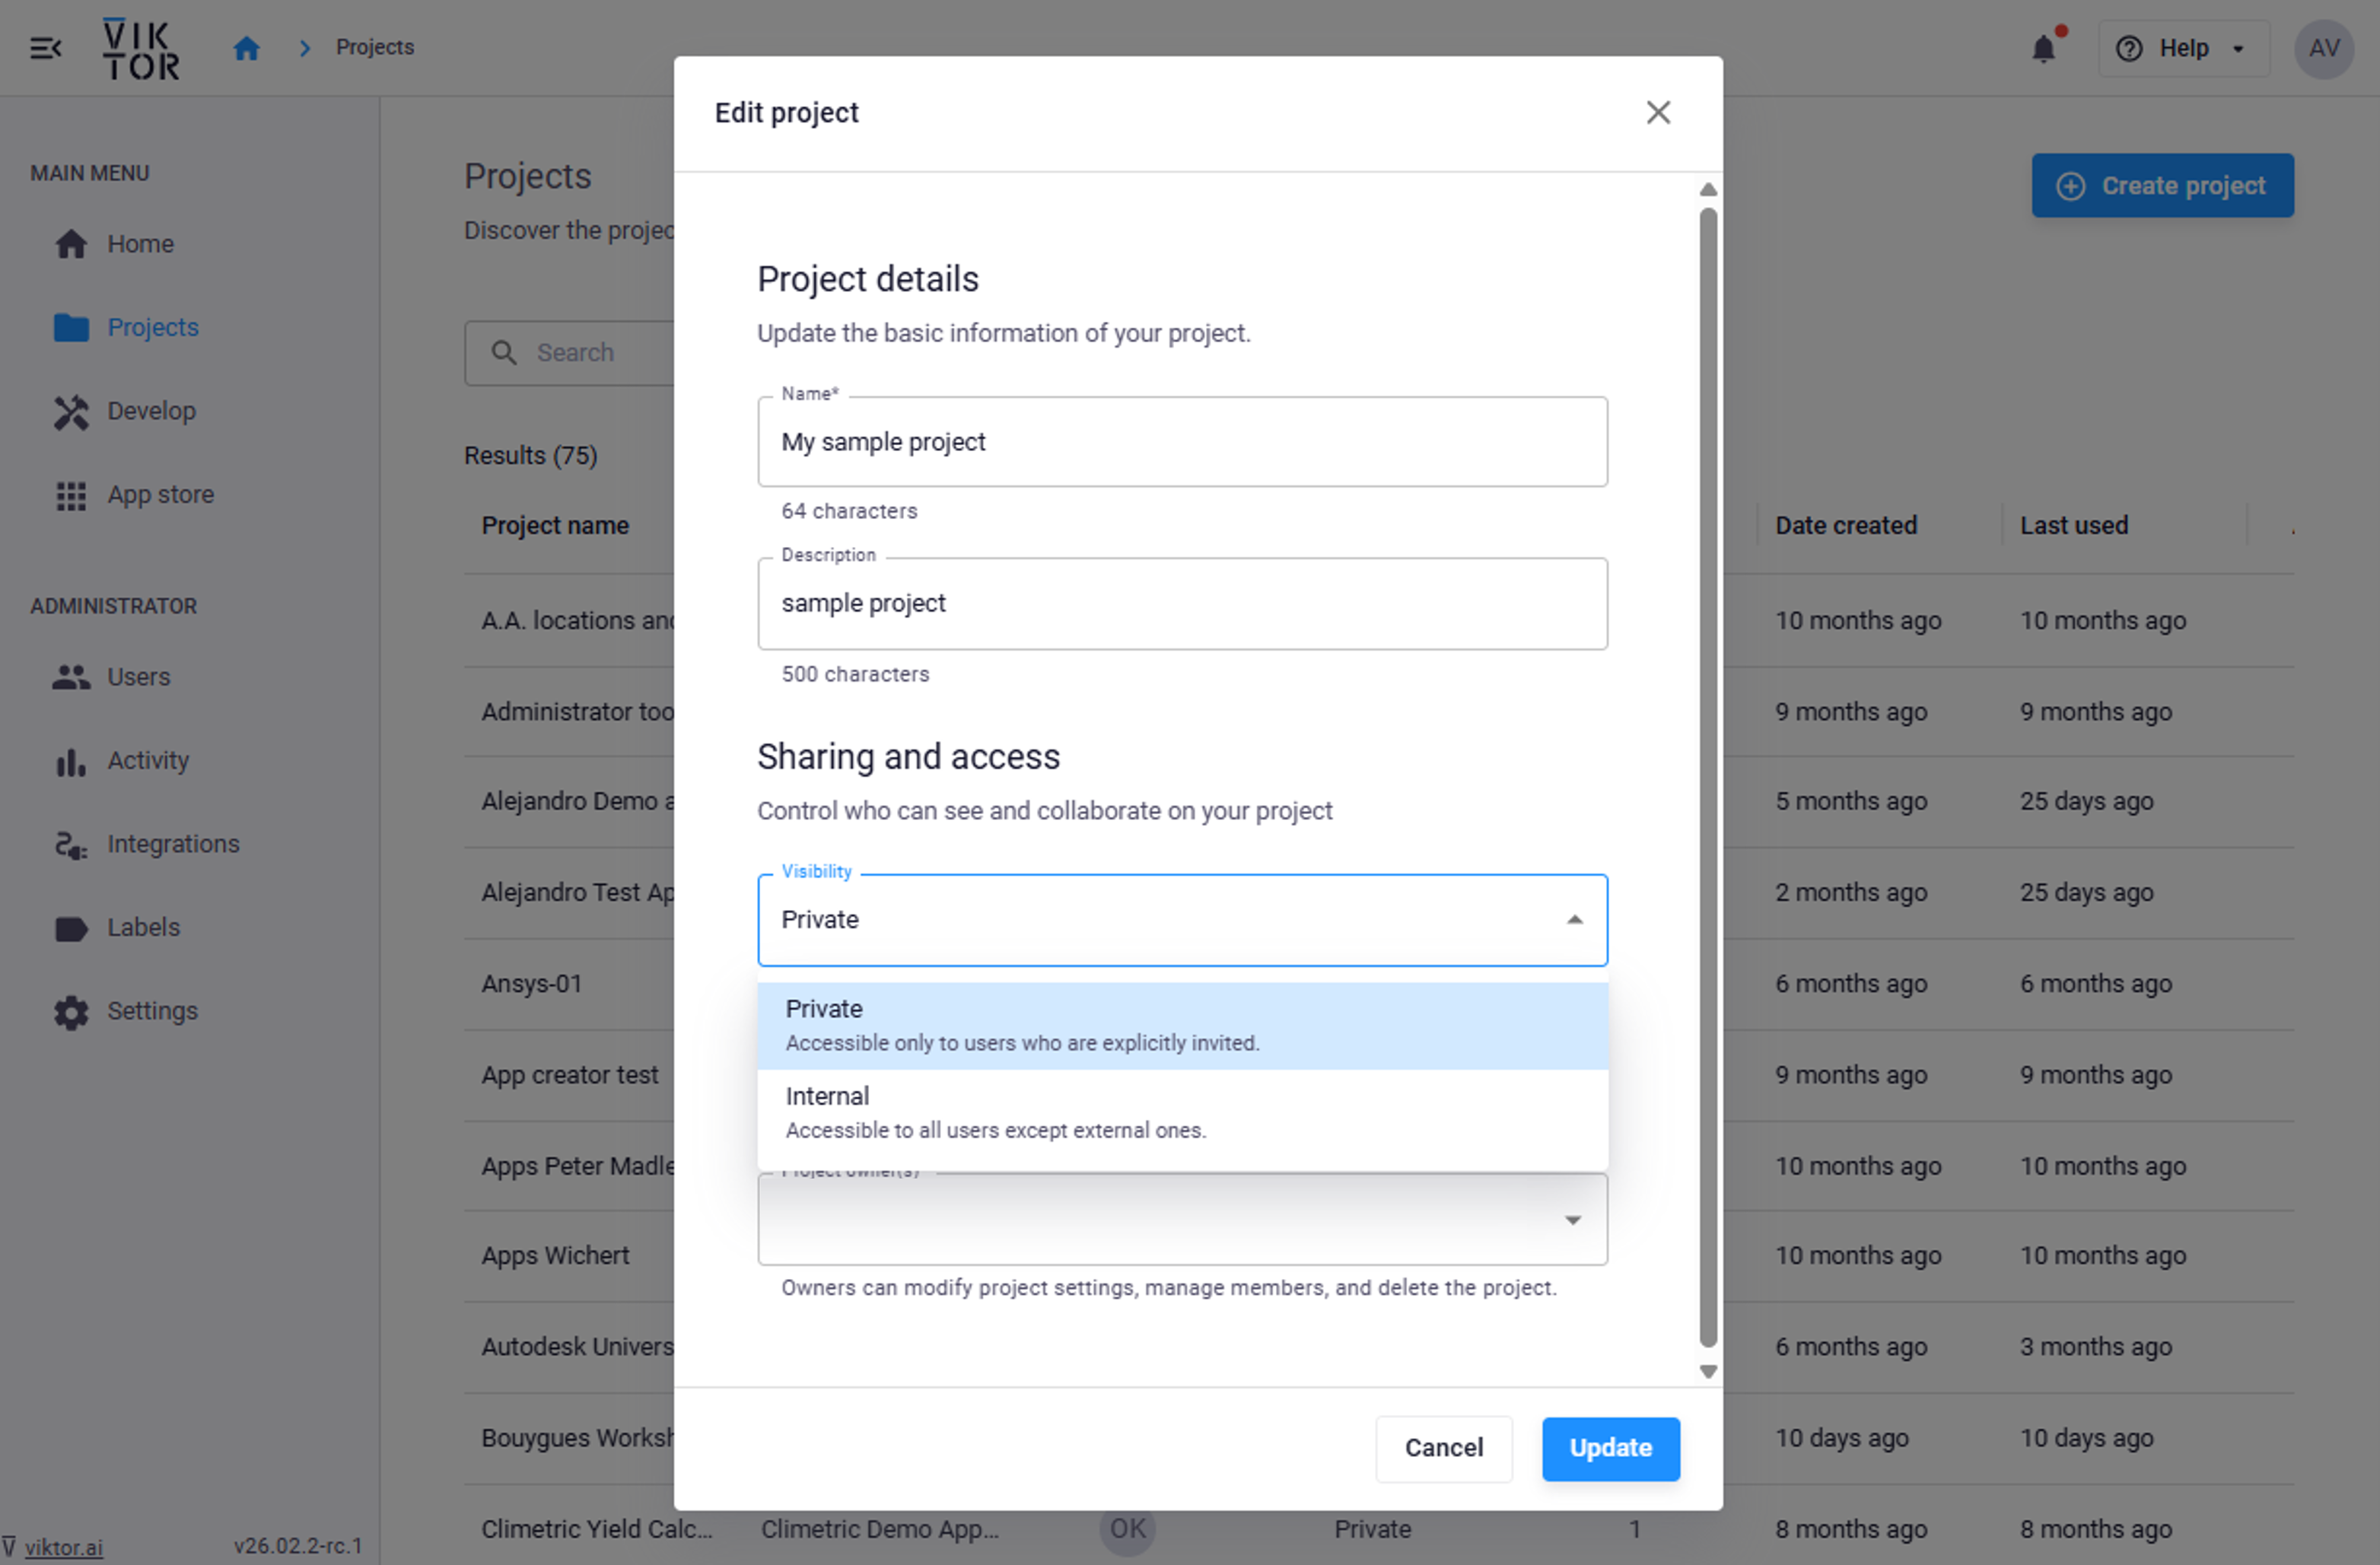Image resolution: width=2380 pixels, height=1565 pixels.
Task: Click the Update button
Action: point(1610,1448)
